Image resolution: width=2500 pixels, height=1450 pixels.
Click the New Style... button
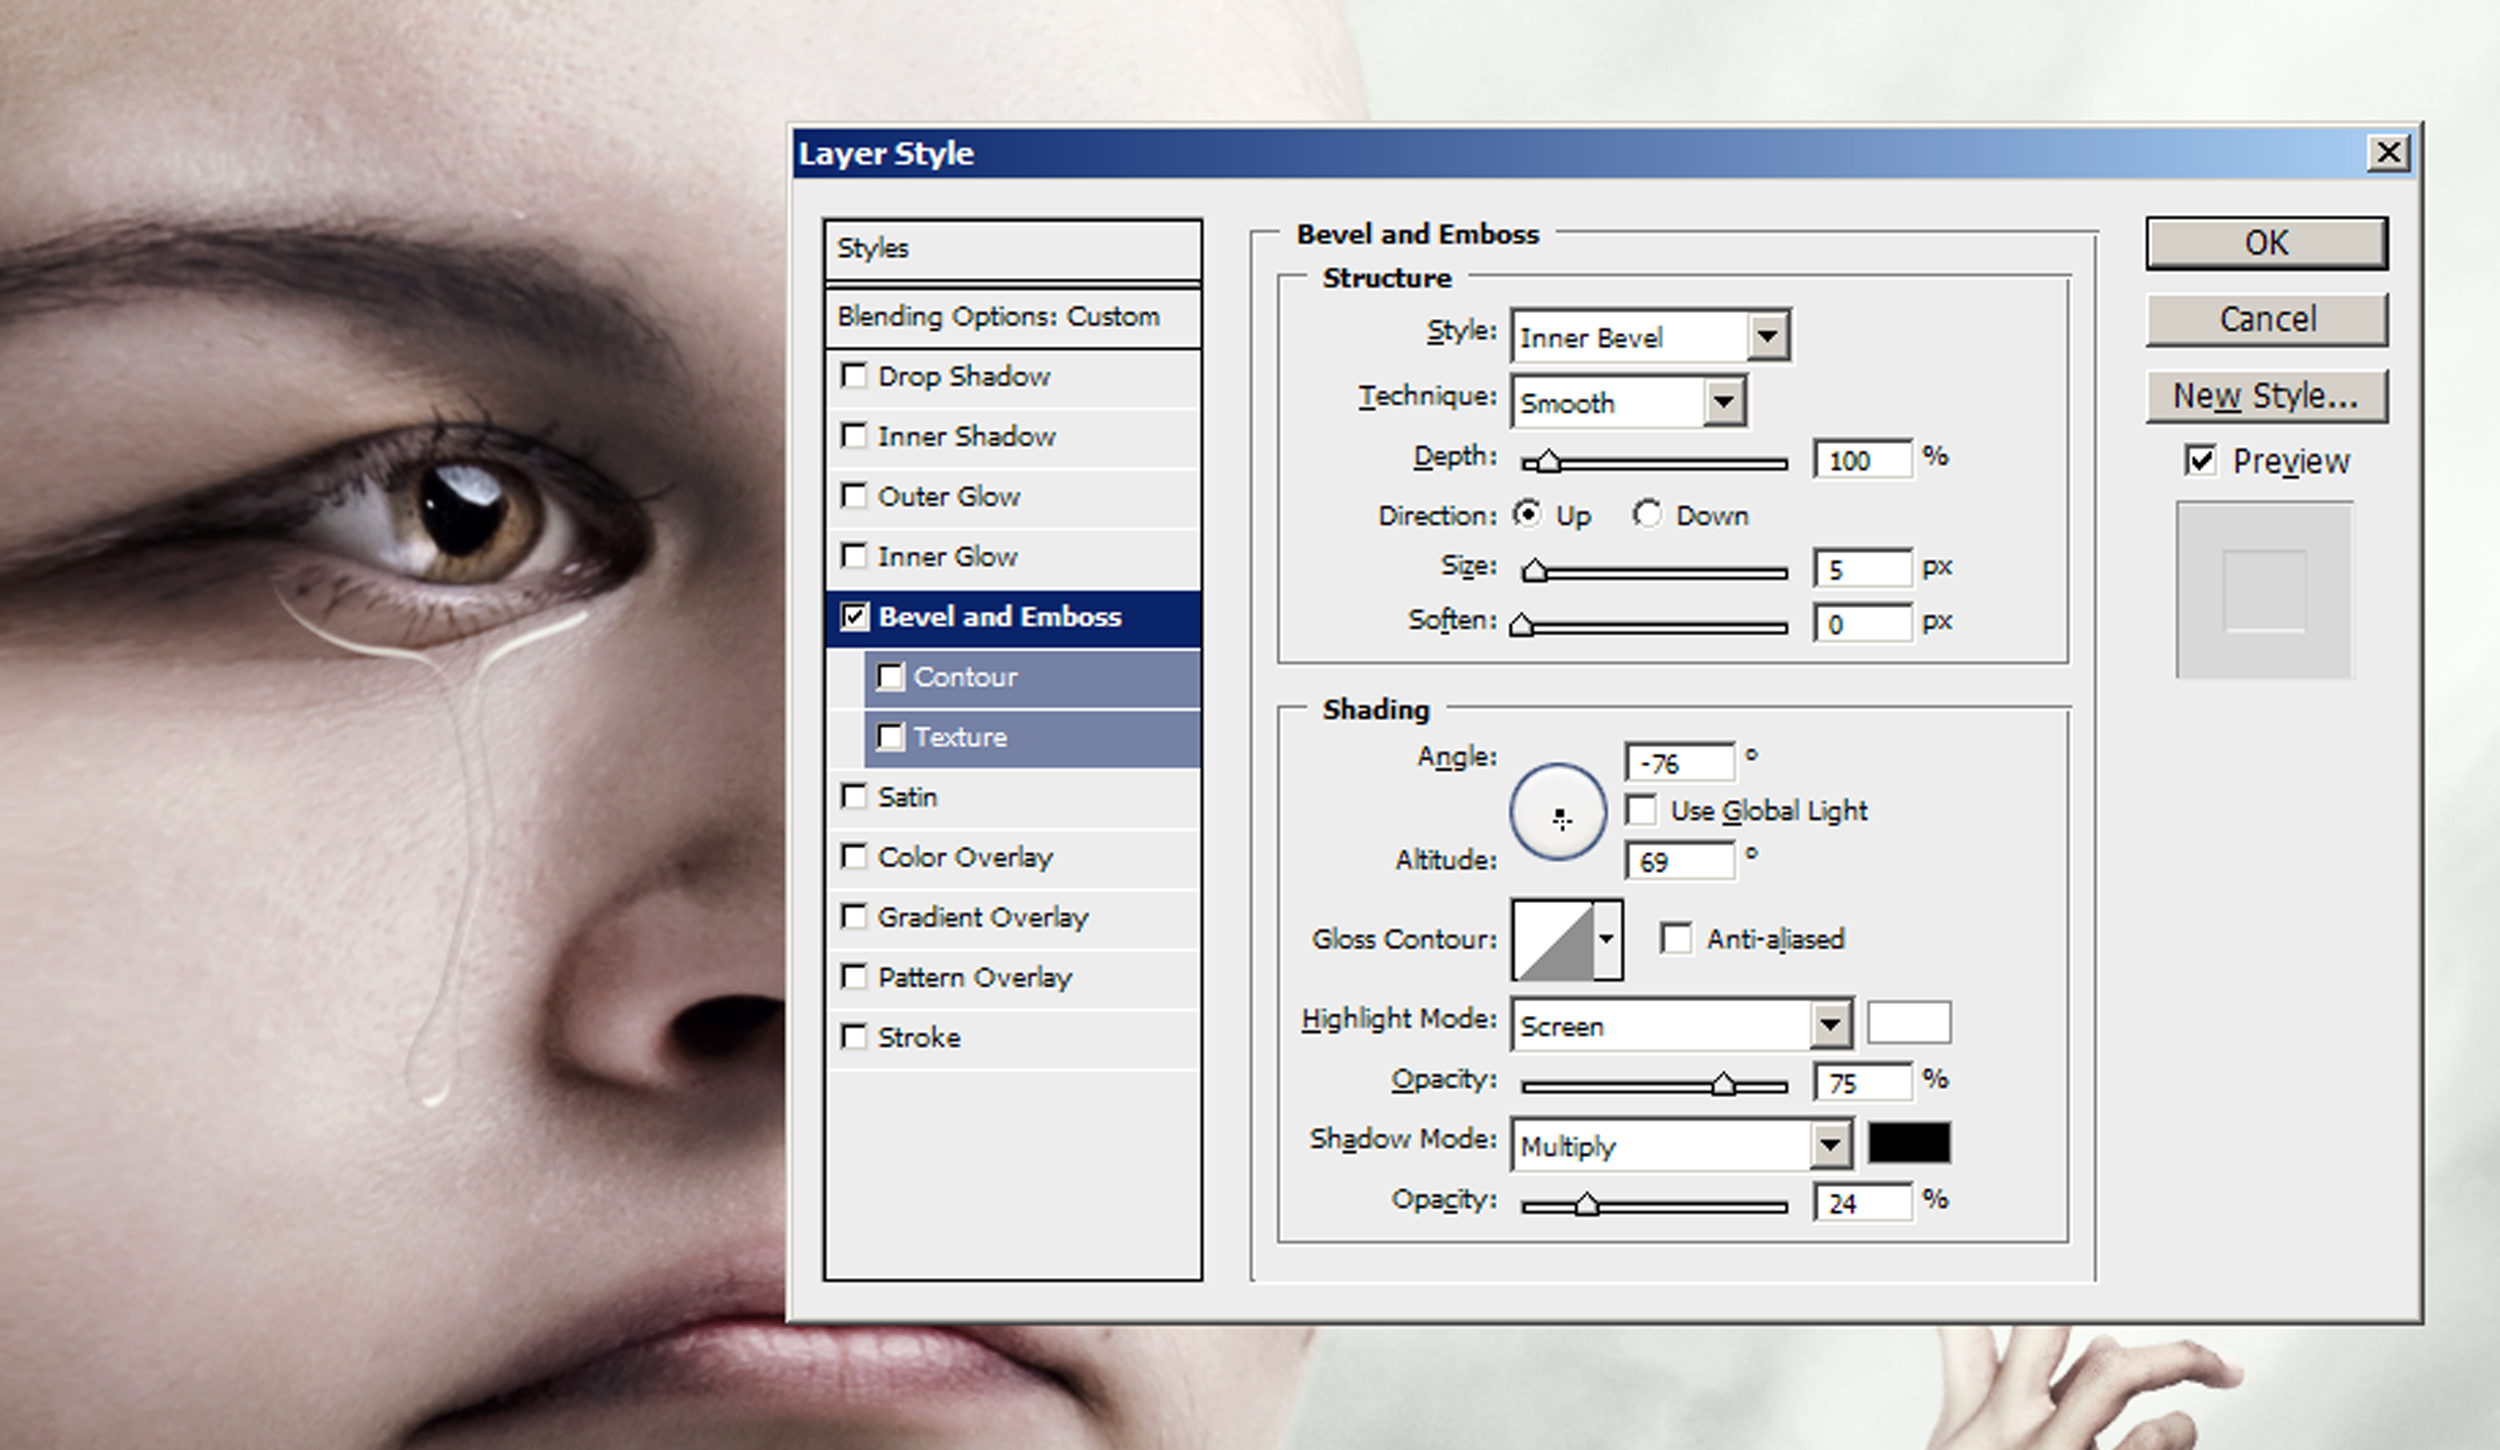[x=2266, y=396]
